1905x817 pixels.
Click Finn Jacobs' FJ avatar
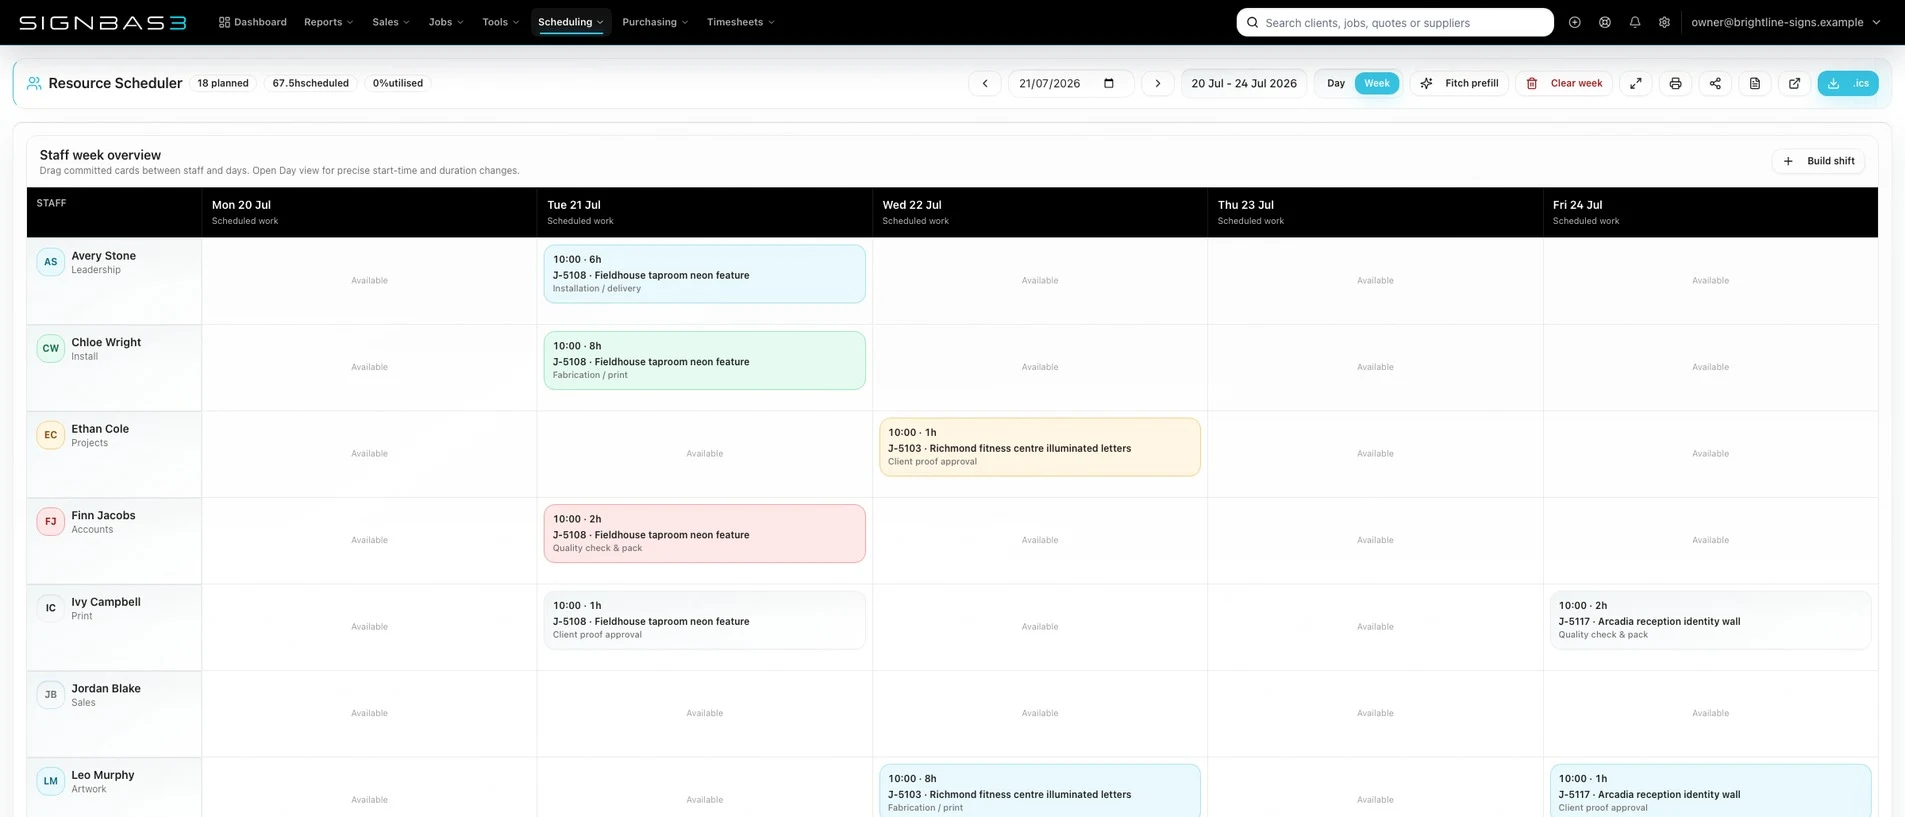[x=51, y=521]
